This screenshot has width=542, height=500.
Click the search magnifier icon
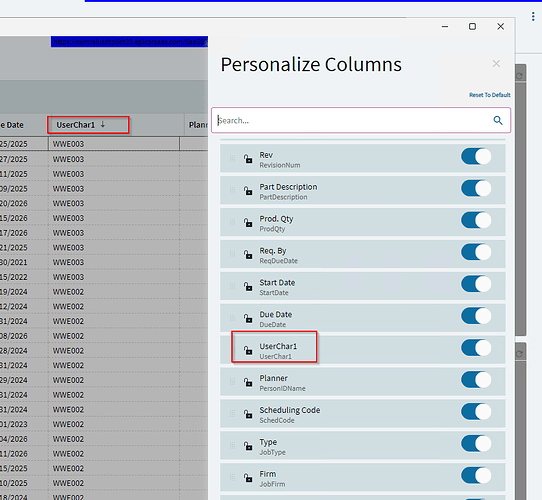pyautogui.click(x=498, y=120)
